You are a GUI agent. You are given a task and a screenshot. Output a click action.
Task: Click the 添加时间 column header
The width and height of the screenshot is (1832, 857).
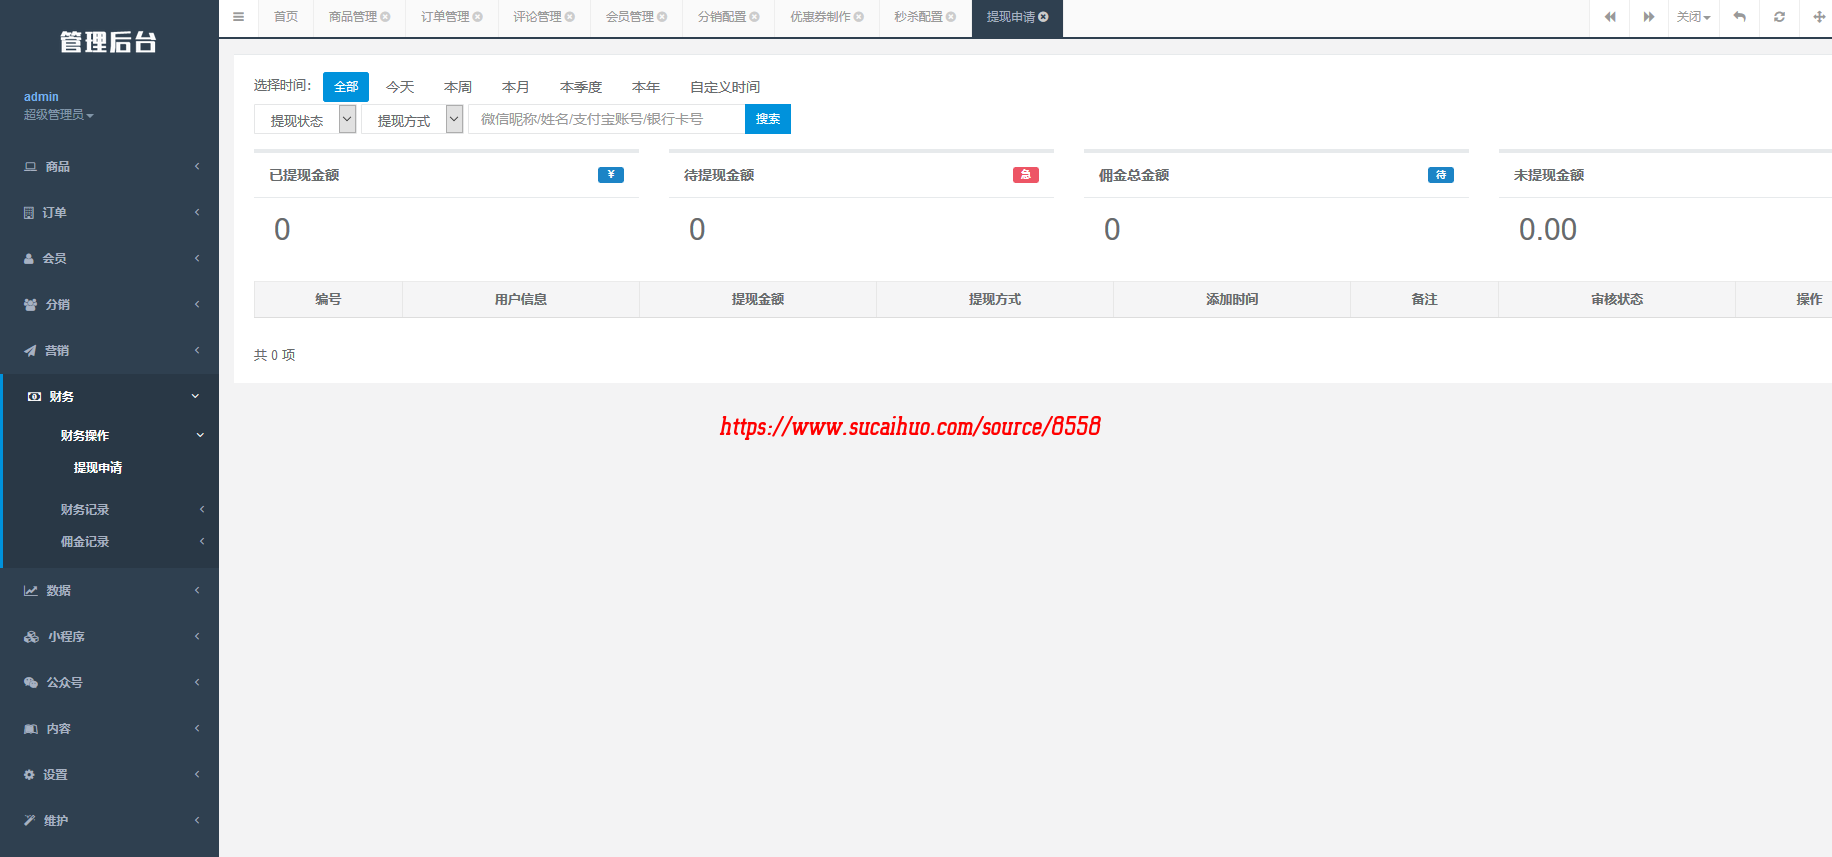[x=1232, y=299]
